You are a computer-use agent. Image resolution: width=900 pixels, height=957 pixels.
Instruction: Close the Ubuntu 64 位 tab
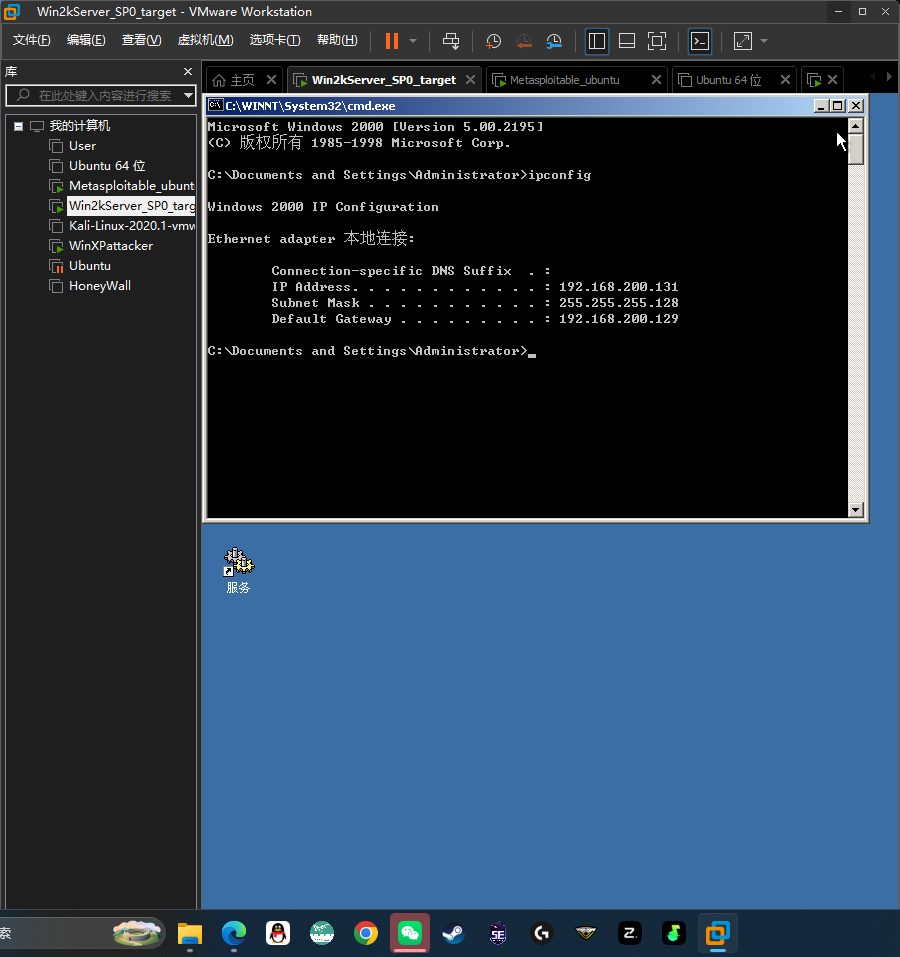pos(785,79)
